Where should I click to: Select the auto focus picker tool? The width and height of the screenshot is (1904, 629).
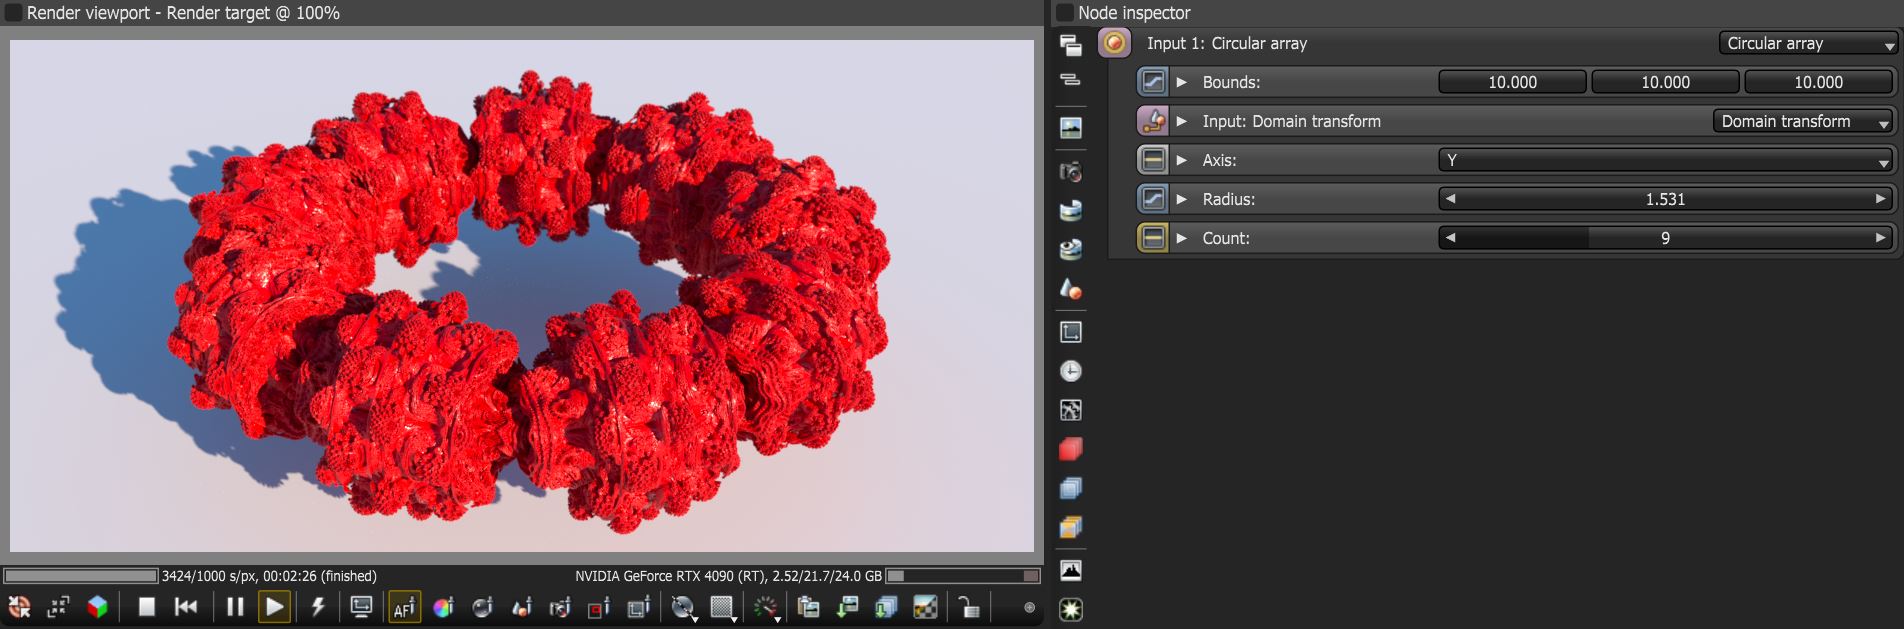(404, 607)
